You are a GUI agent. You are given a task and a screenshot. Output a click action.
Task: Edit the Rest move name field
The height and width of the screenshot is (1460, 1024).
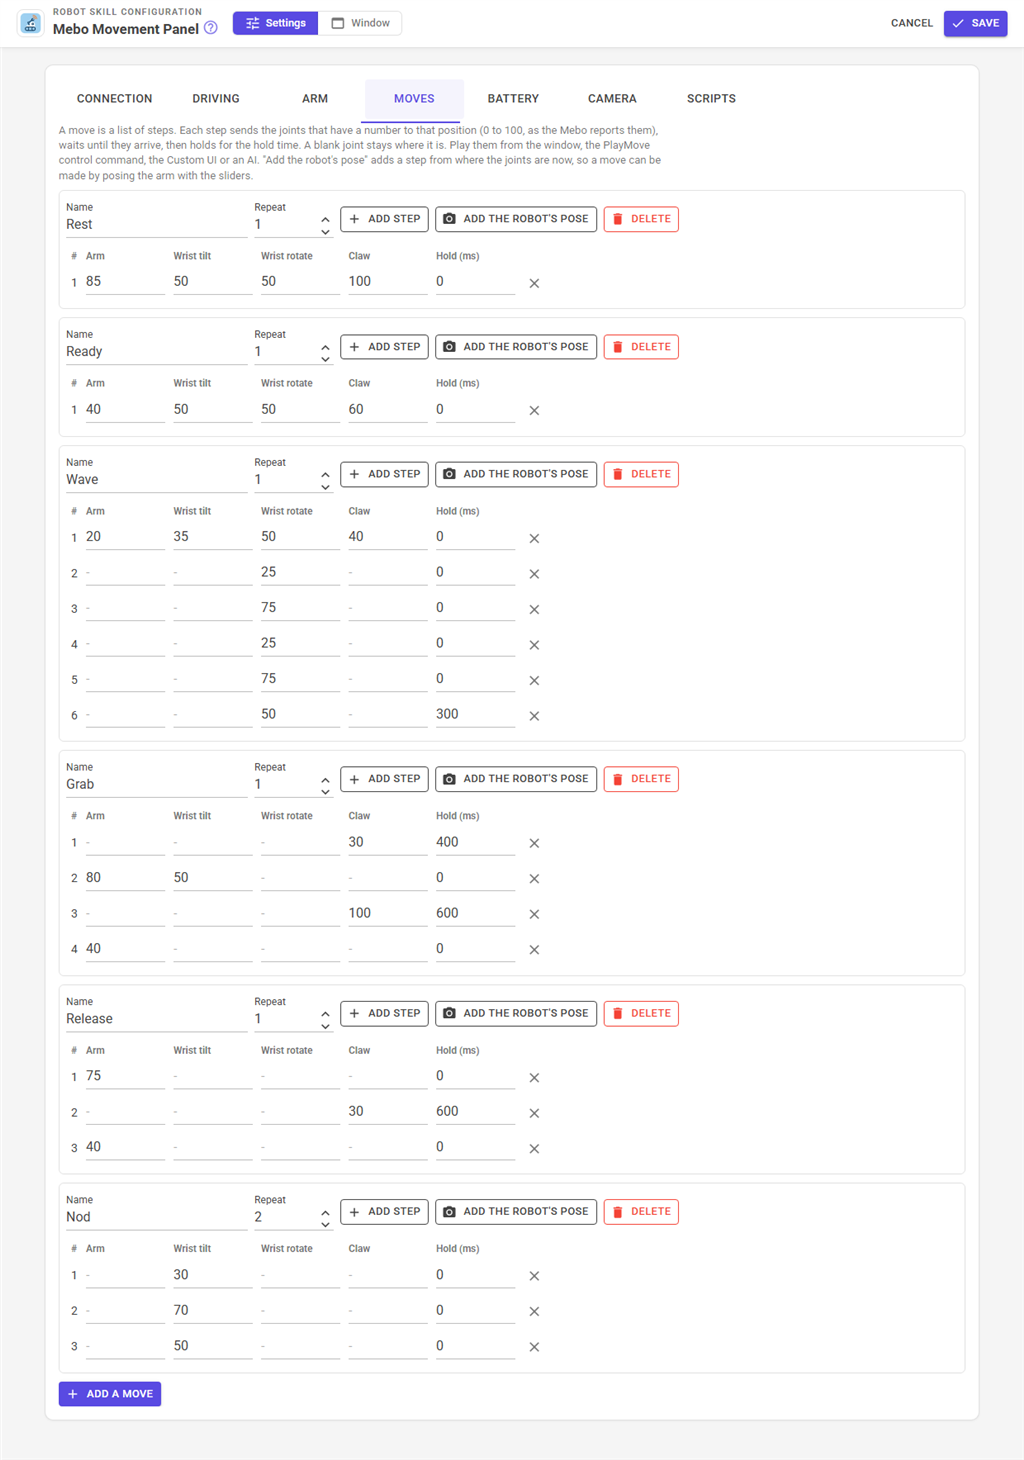pyautogui.click(x=156, y=225)
